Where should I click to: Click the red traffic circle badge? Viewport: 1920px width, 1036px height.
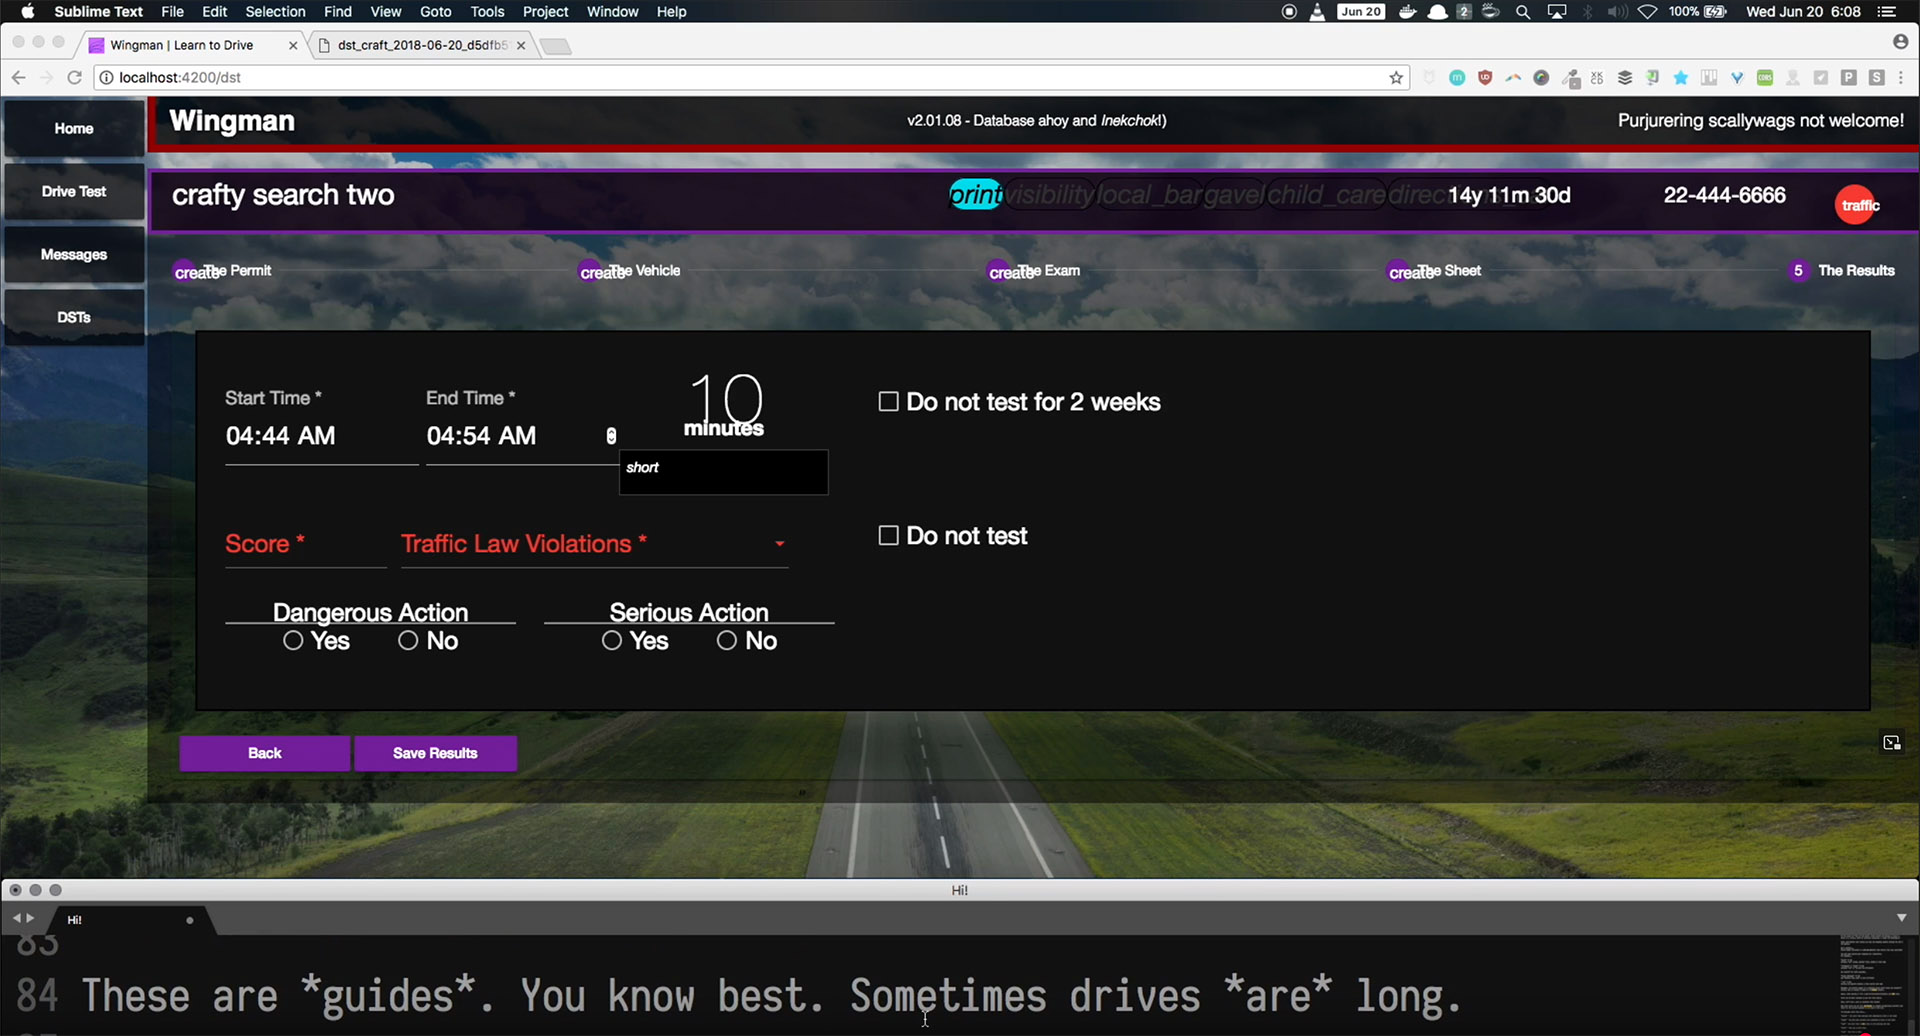(1857, 205)
